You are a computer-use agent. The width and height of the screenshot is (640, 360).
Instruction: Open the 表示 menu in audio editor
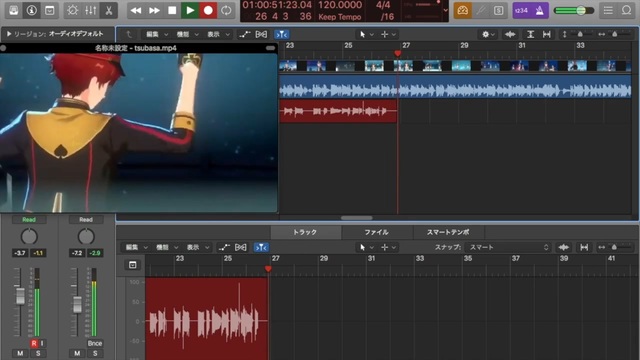(198, 247)
